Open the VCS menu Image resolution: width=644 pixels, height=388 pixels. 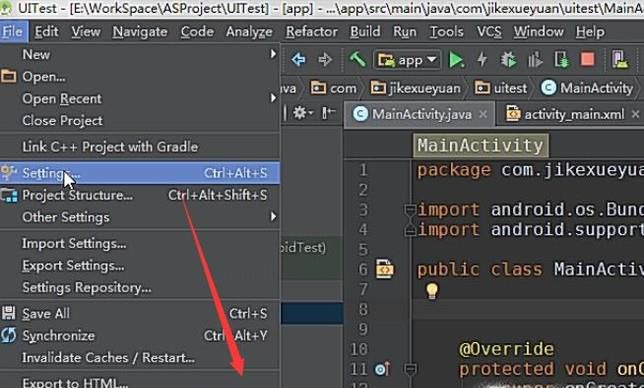(489, 32)
